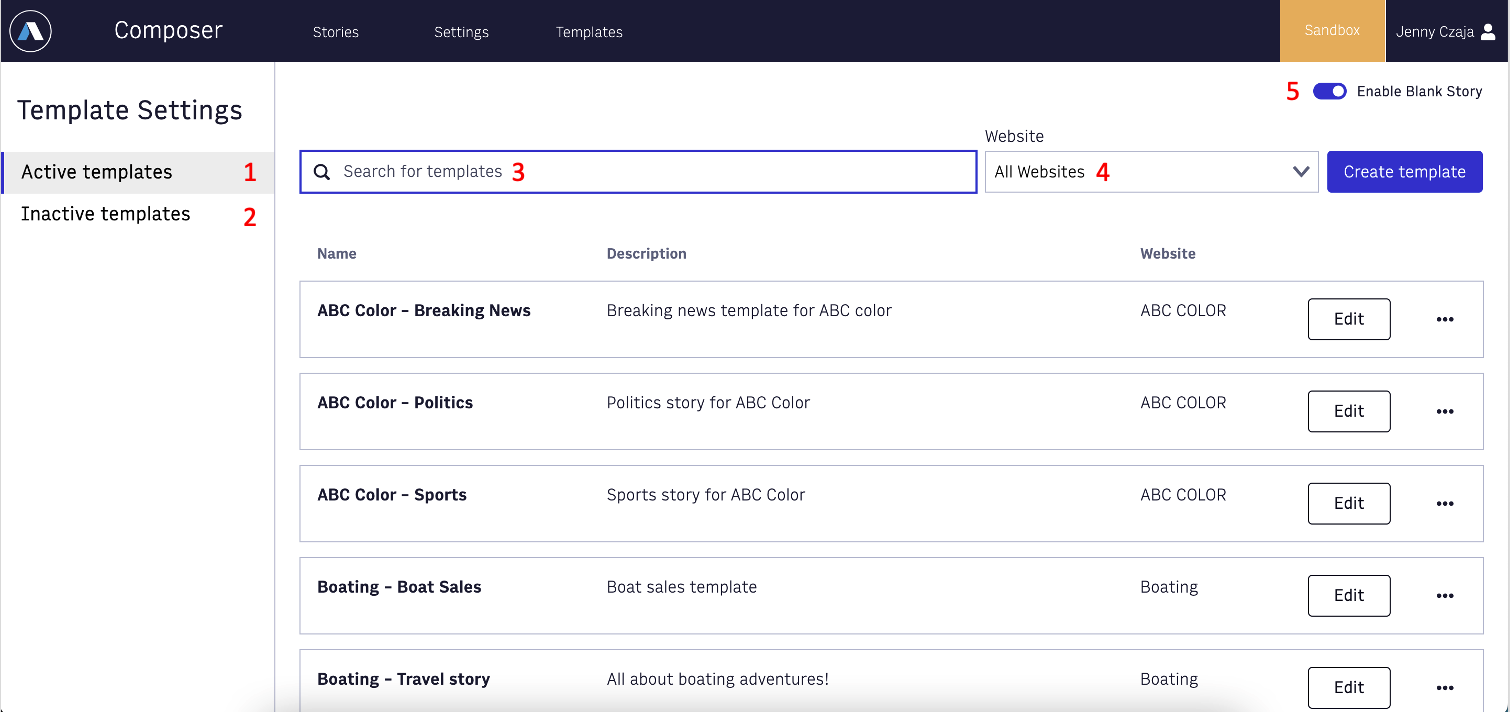The width and height of the screenshot is (1510, 712).
Task: Click the 'Boat sales template' description
Action: tap(682, 587)
